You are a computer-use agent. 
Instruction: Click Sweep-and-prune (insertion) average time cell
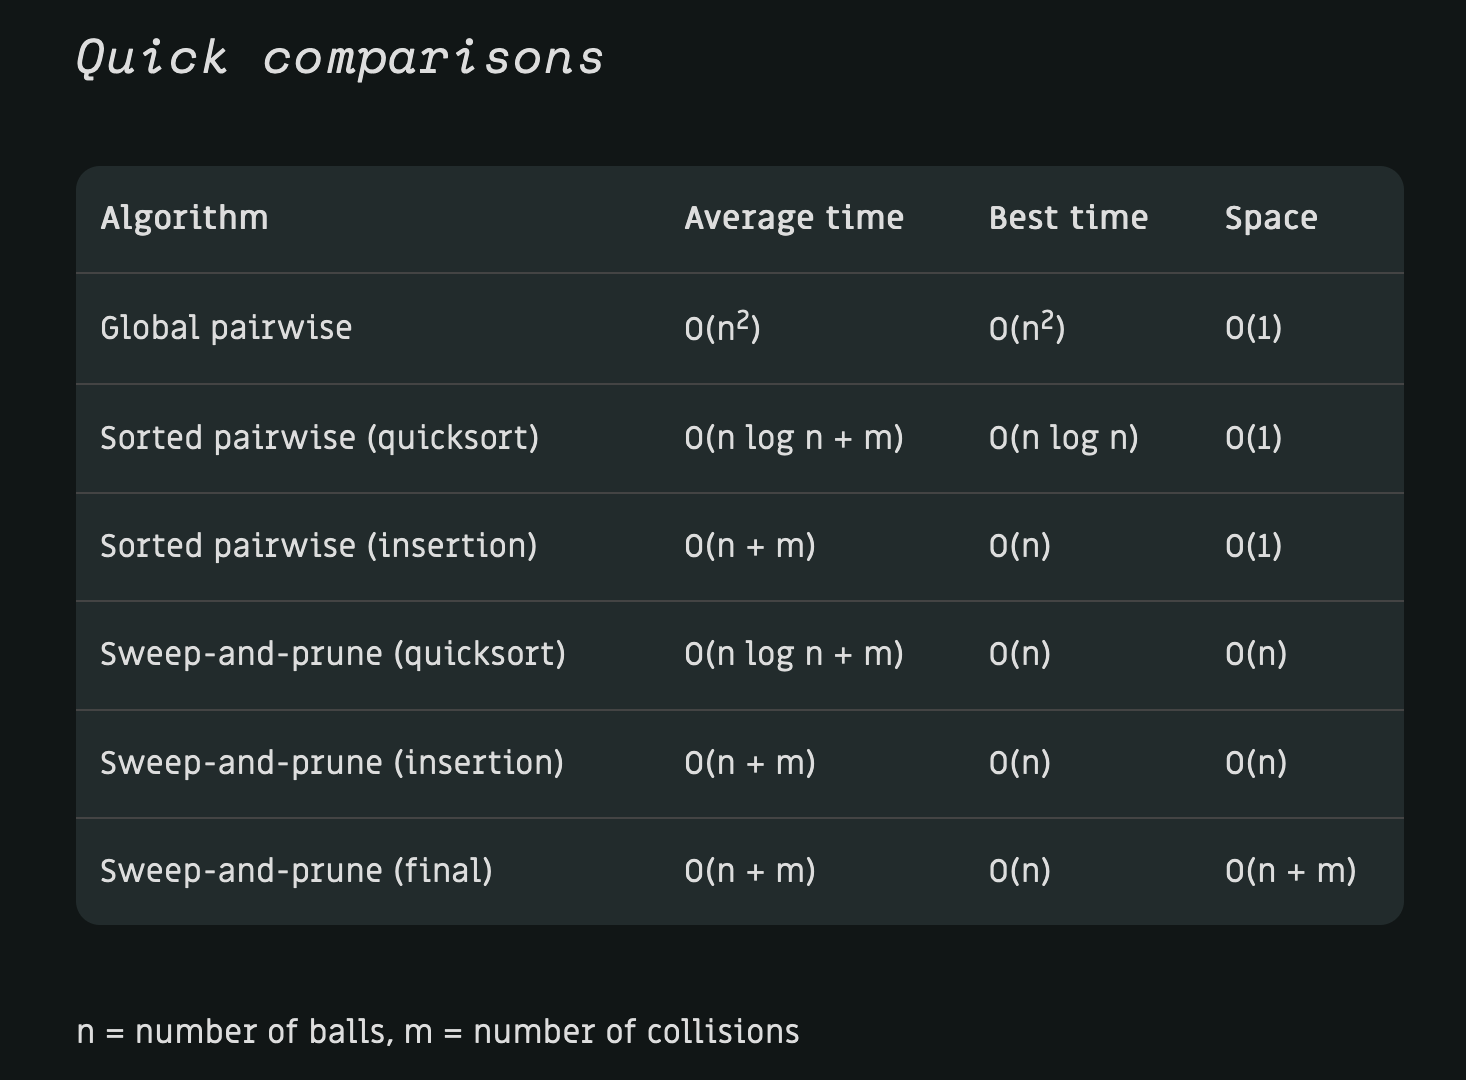click(x=750, y=763)
